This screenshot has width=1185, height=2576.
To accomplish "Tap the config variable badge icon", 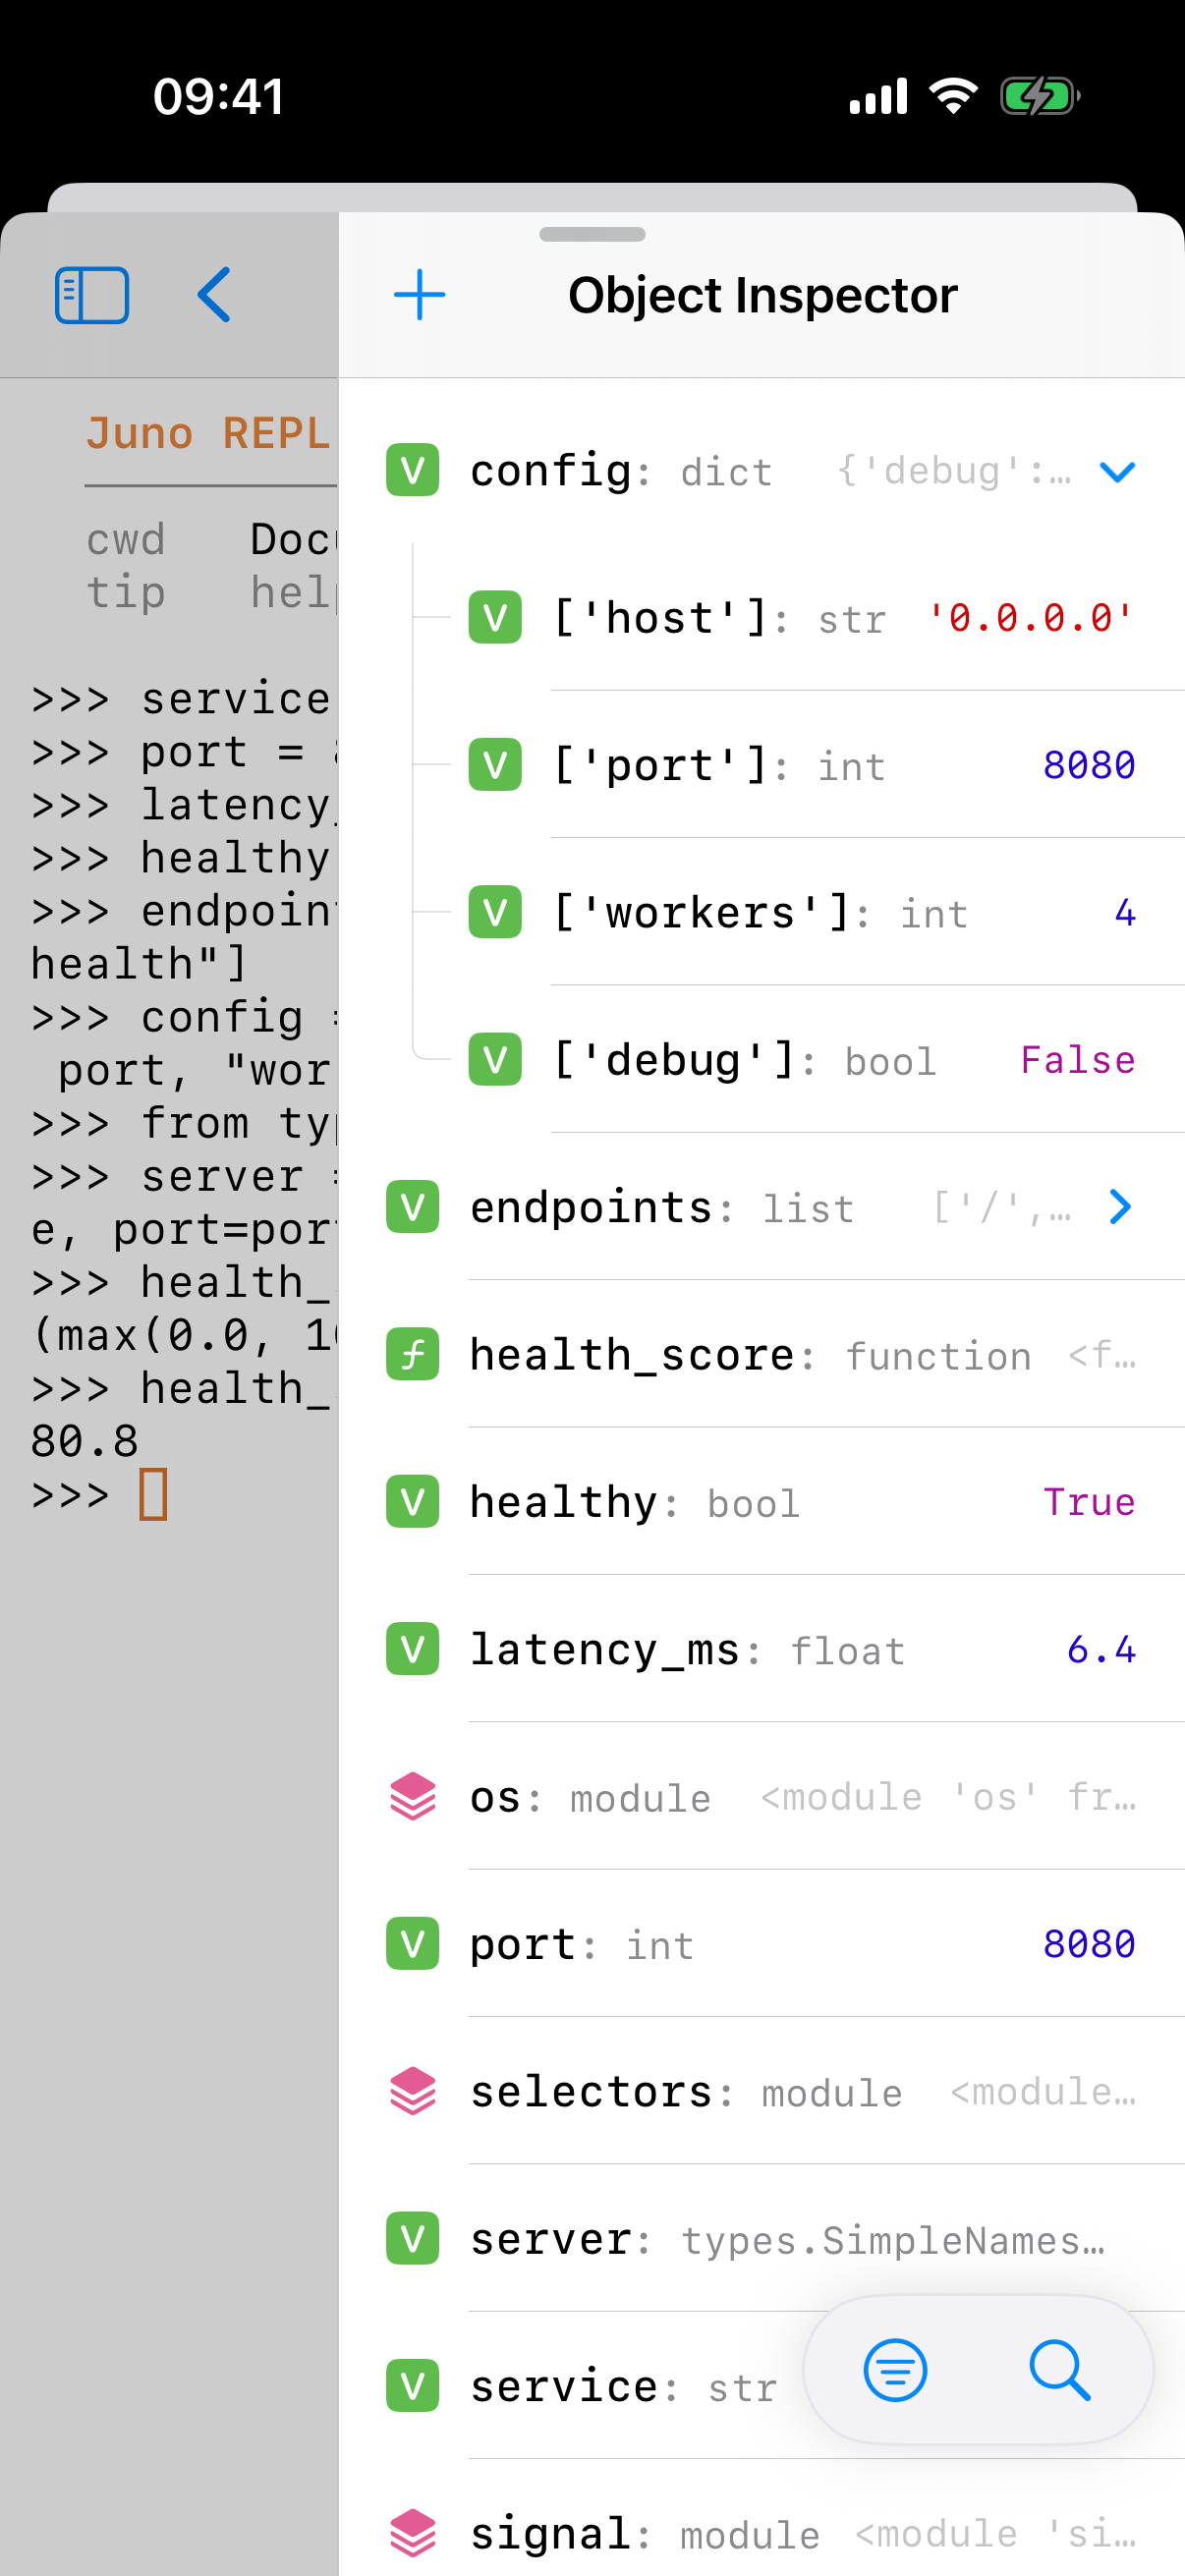I will pos(413,470).
